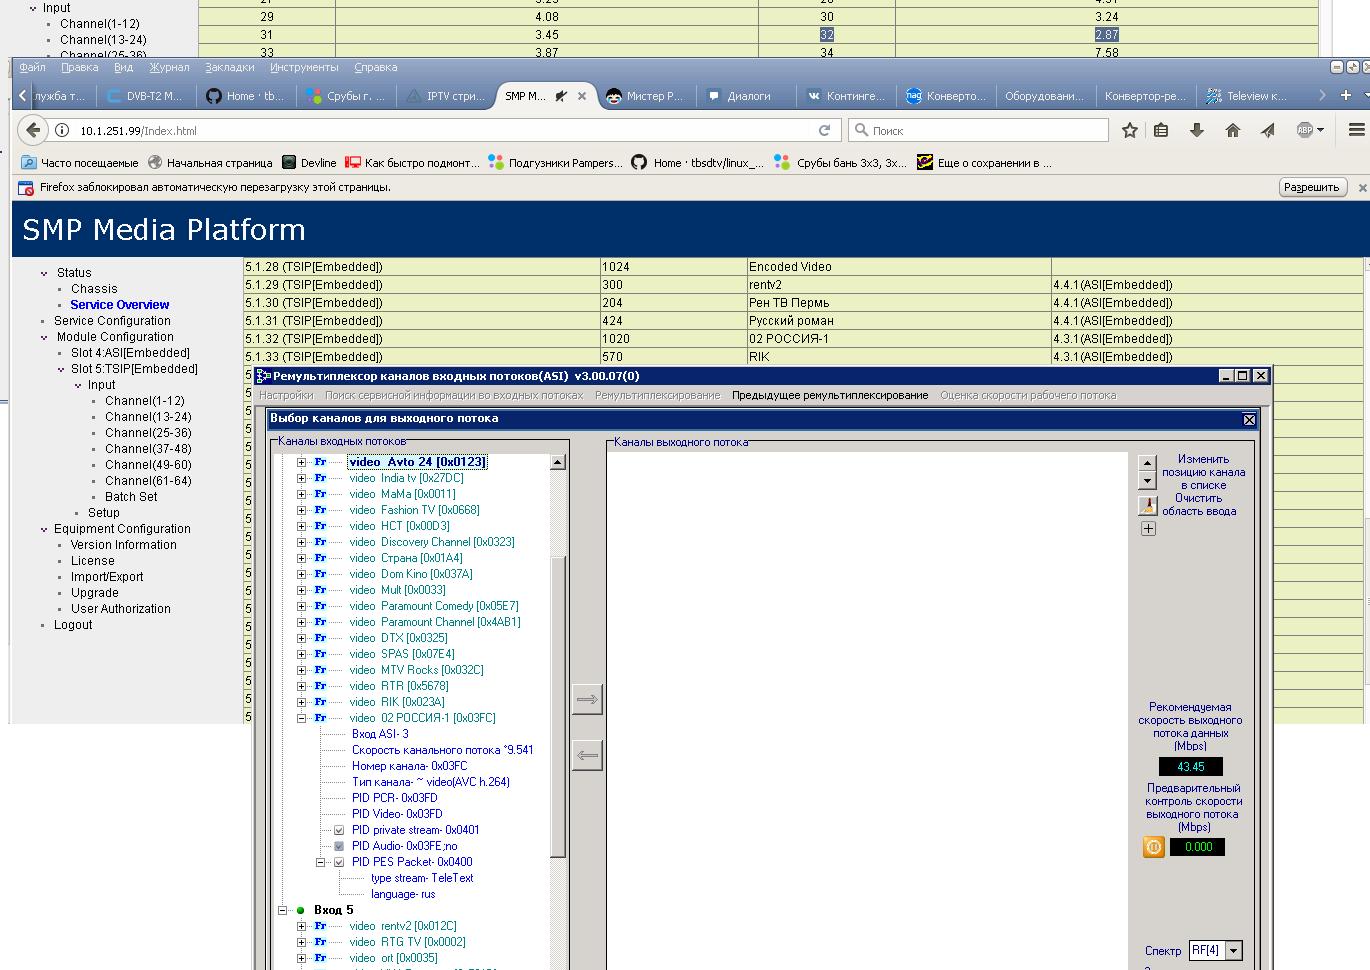The width and height of the screenshot is (1370, 970).
Task: Switch to the Предыдущее ремультиплексирование tab
Action: point(829,395)
